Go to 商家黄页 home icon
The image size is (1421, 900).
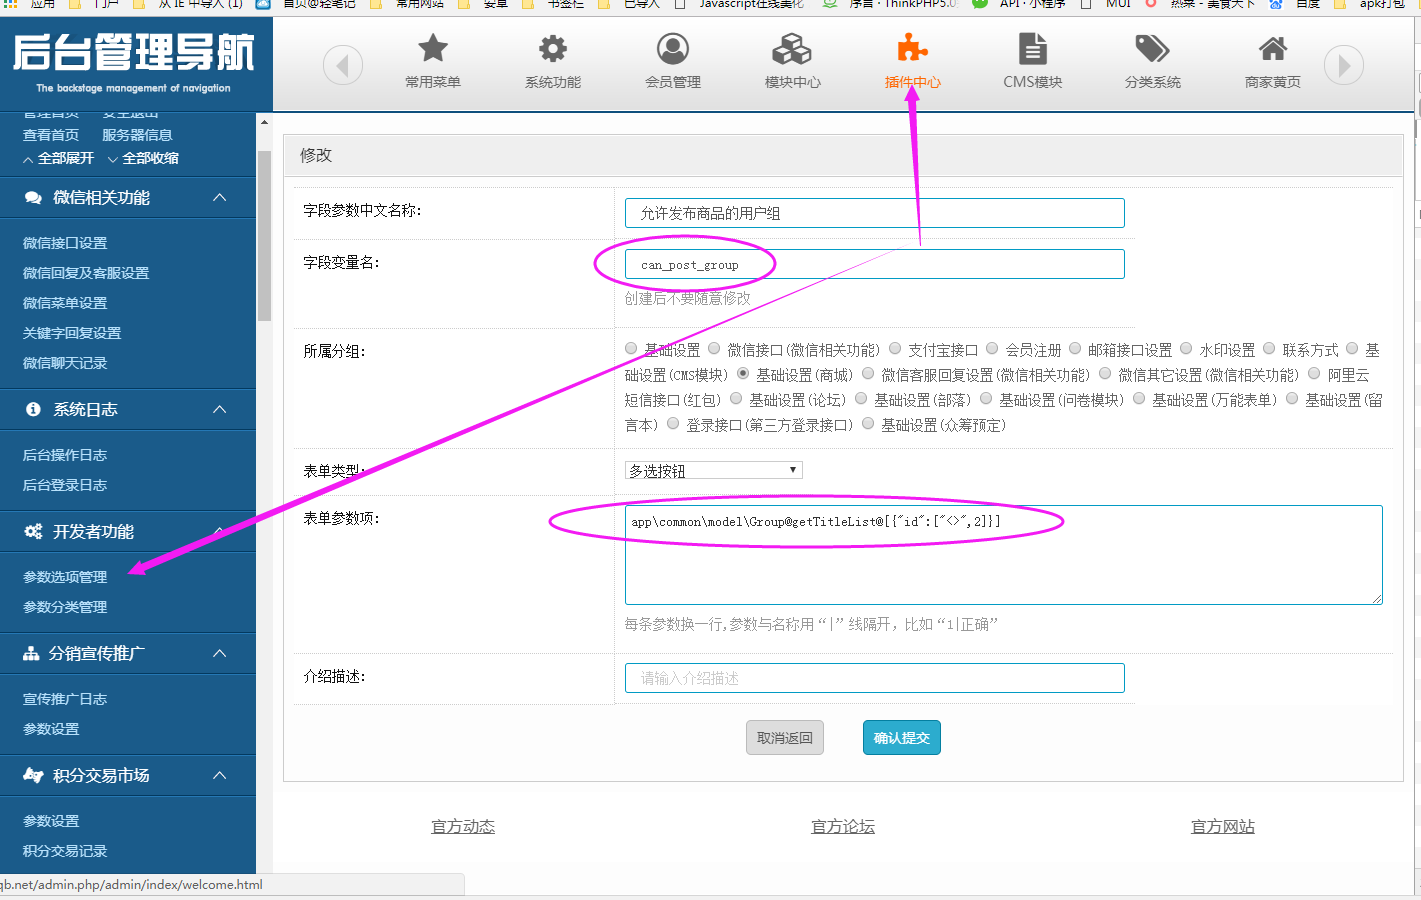tap(1272, 49)
